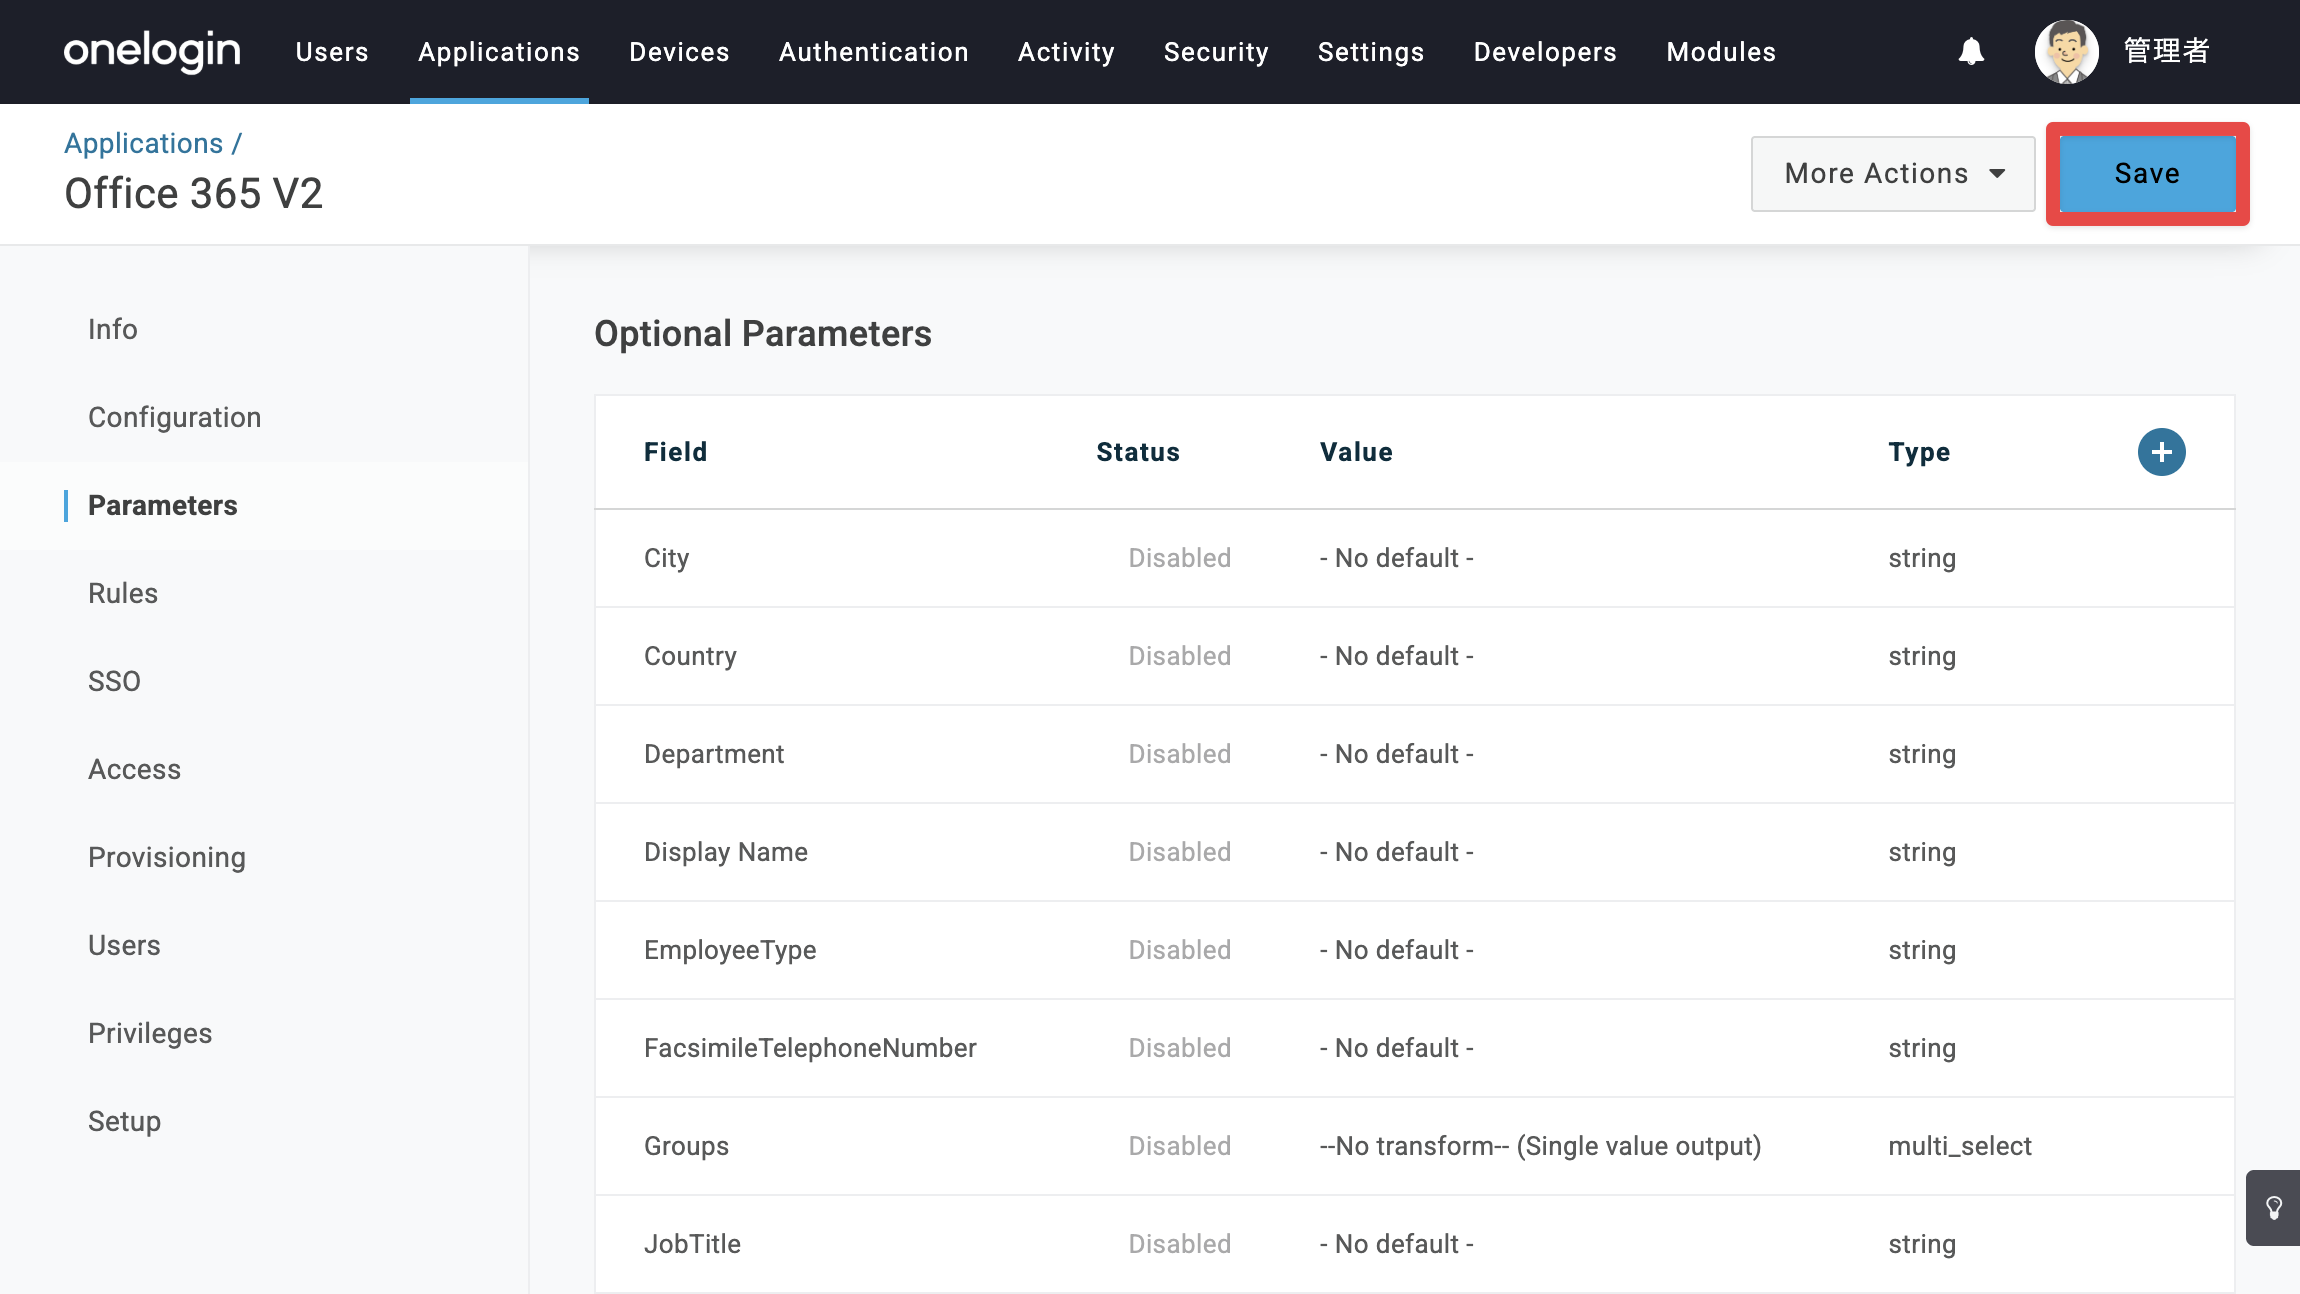Click the string type for JobTitle
2300x1294 pixels.
1922,1245
